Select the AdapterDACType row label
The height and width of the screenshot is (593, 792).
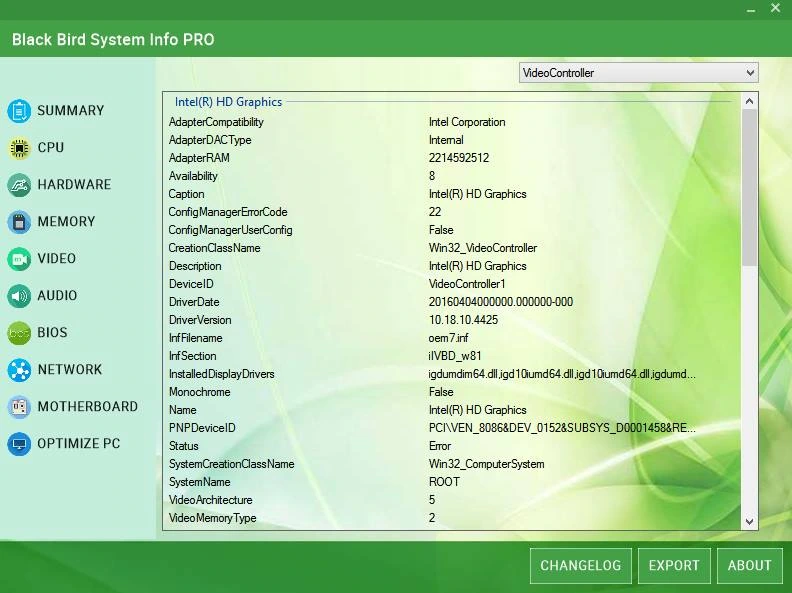pos(210,140)
